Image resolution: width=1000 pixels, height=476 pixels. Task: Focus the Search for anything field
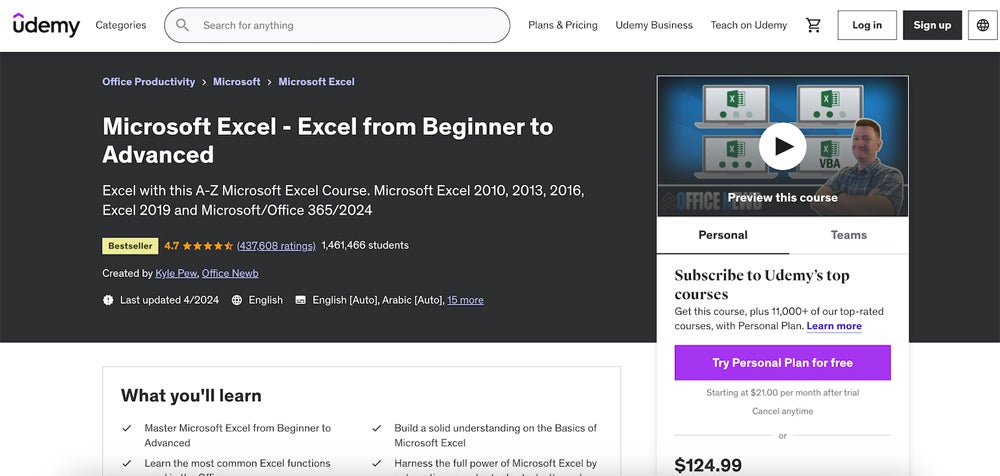[x=337, y=25]
